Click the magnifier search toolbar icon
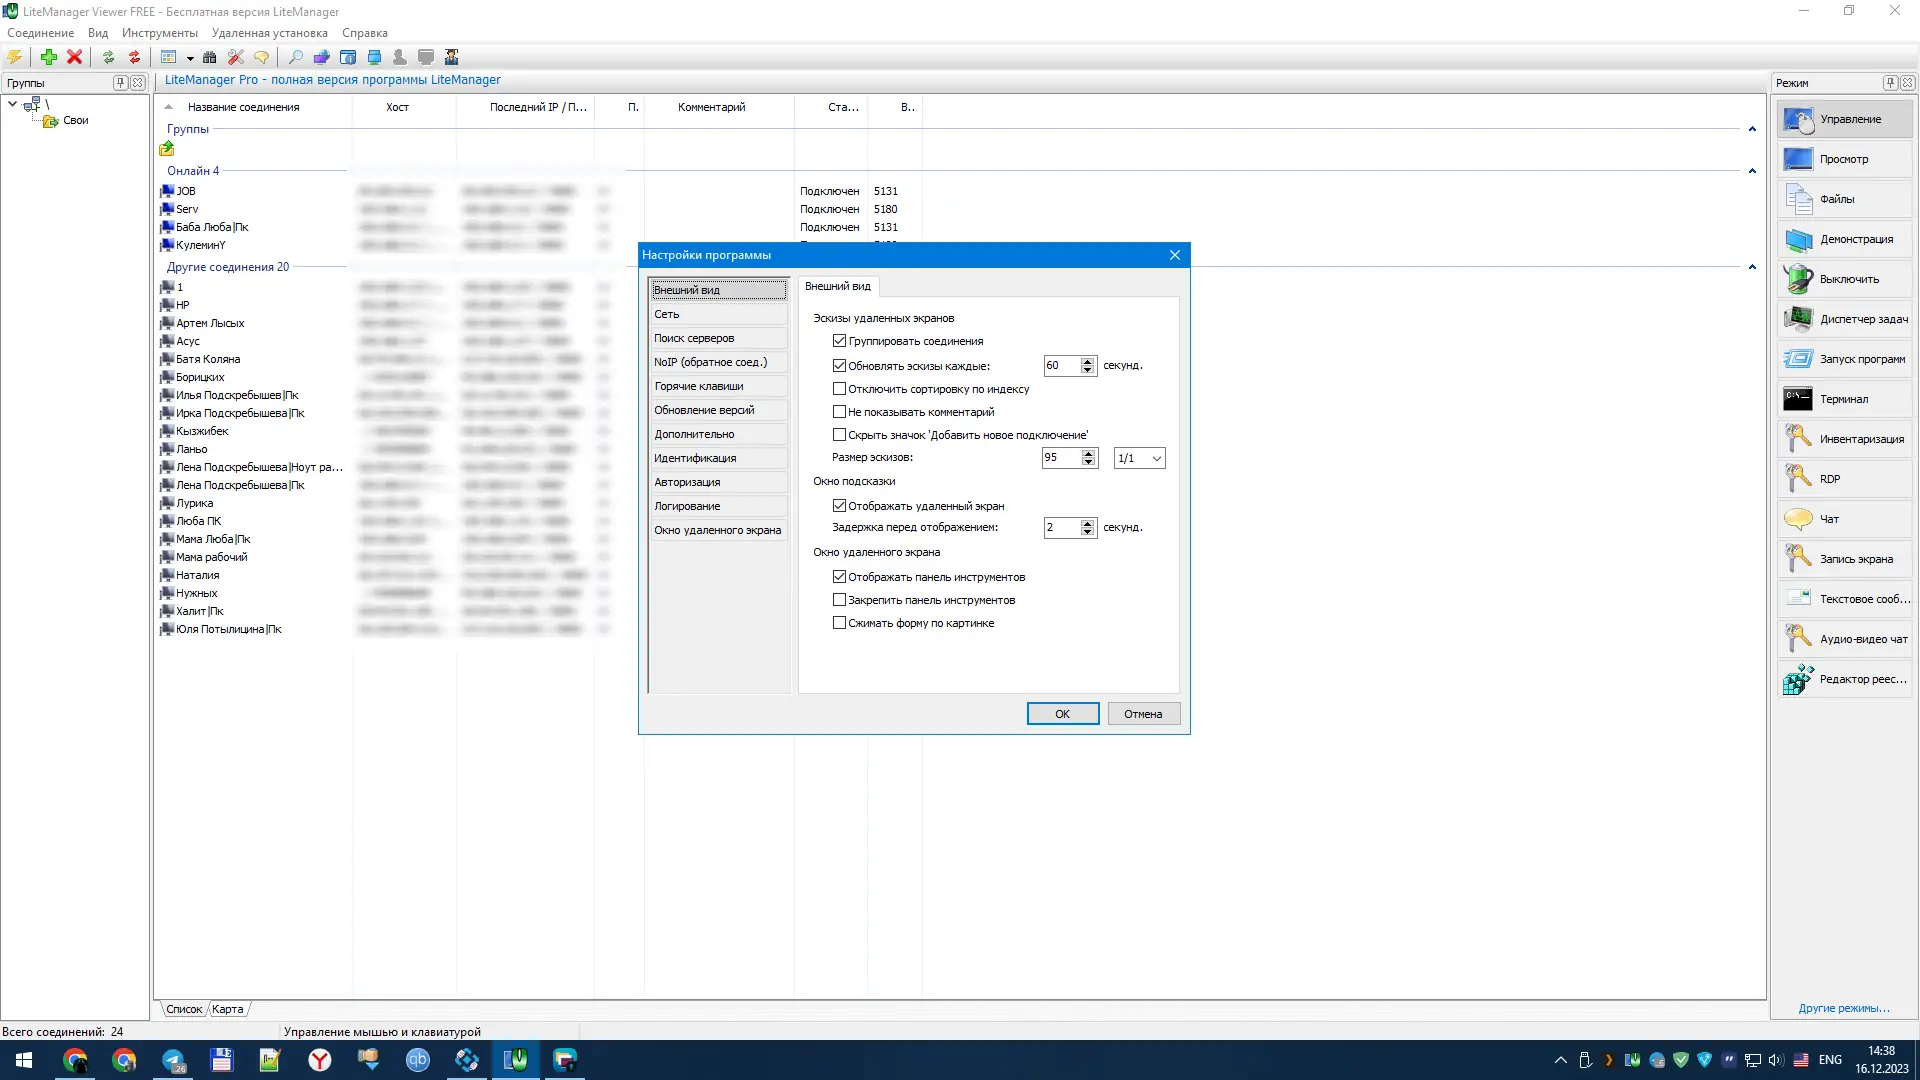Screen dimensions: 1920x1080 [295, 57]
